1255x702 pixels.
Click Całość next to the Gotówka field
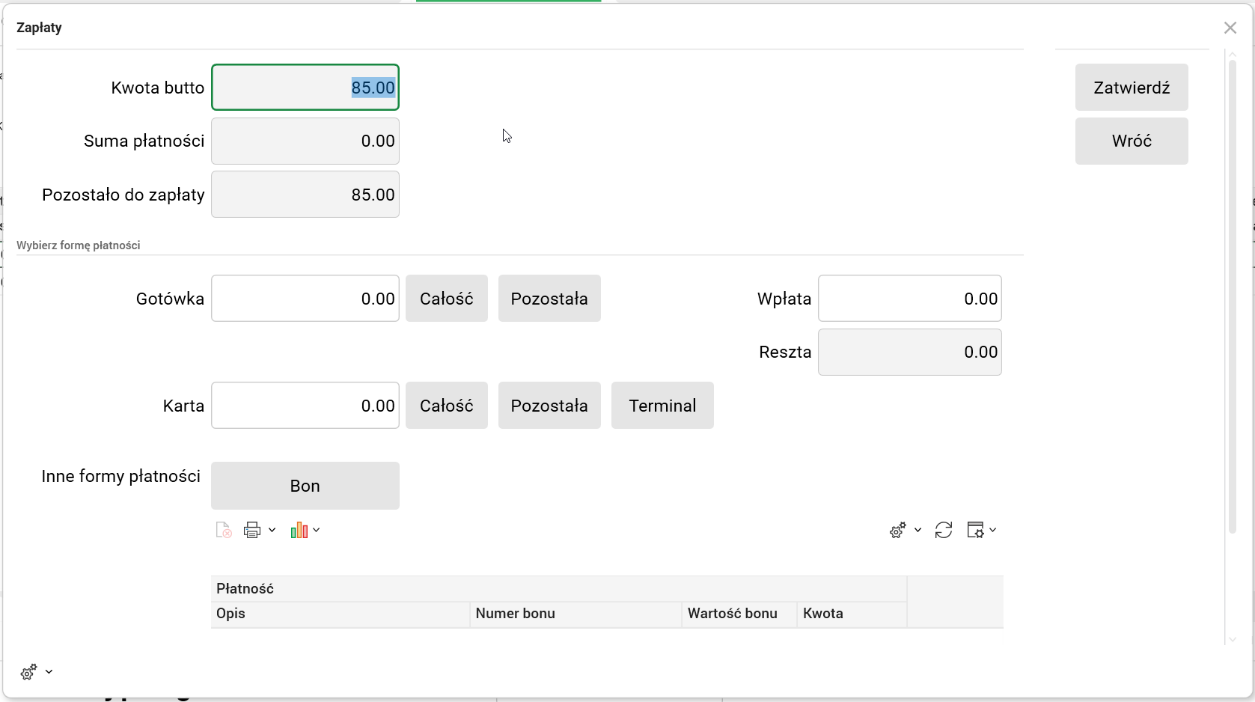(x=446, y=299)
